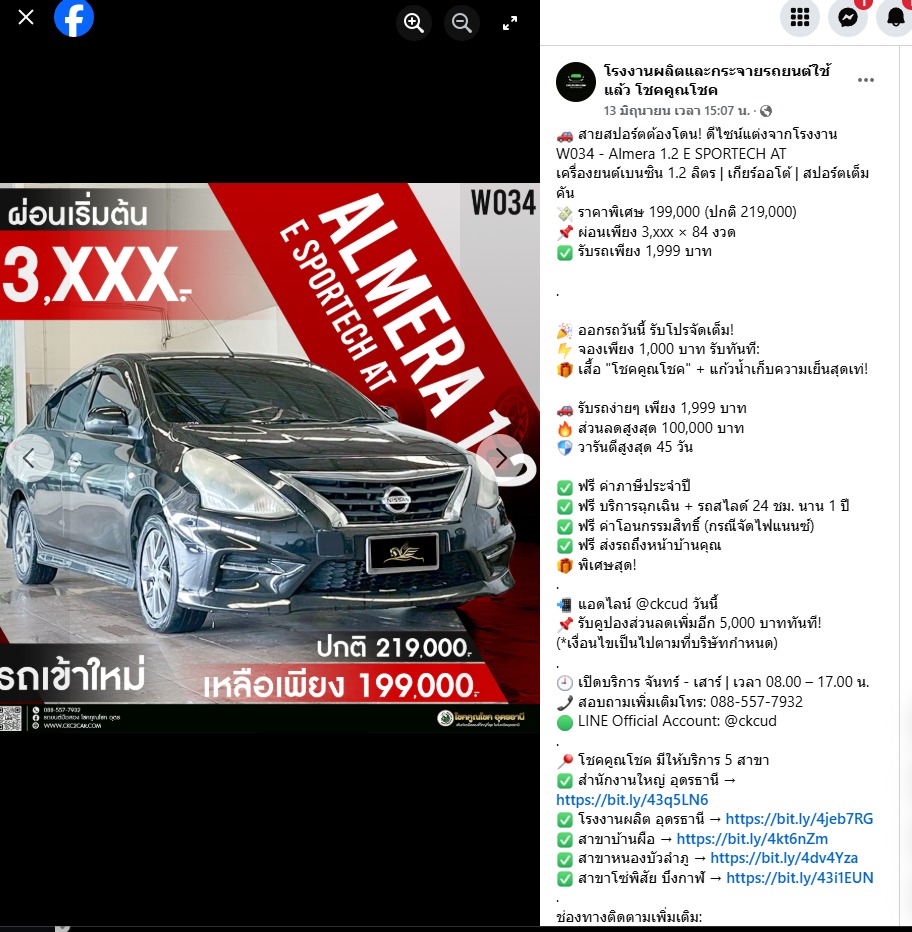This screenshot has height=932, width=912.
Task: Close the photo viewer with the X
Action: coord(26,17)
